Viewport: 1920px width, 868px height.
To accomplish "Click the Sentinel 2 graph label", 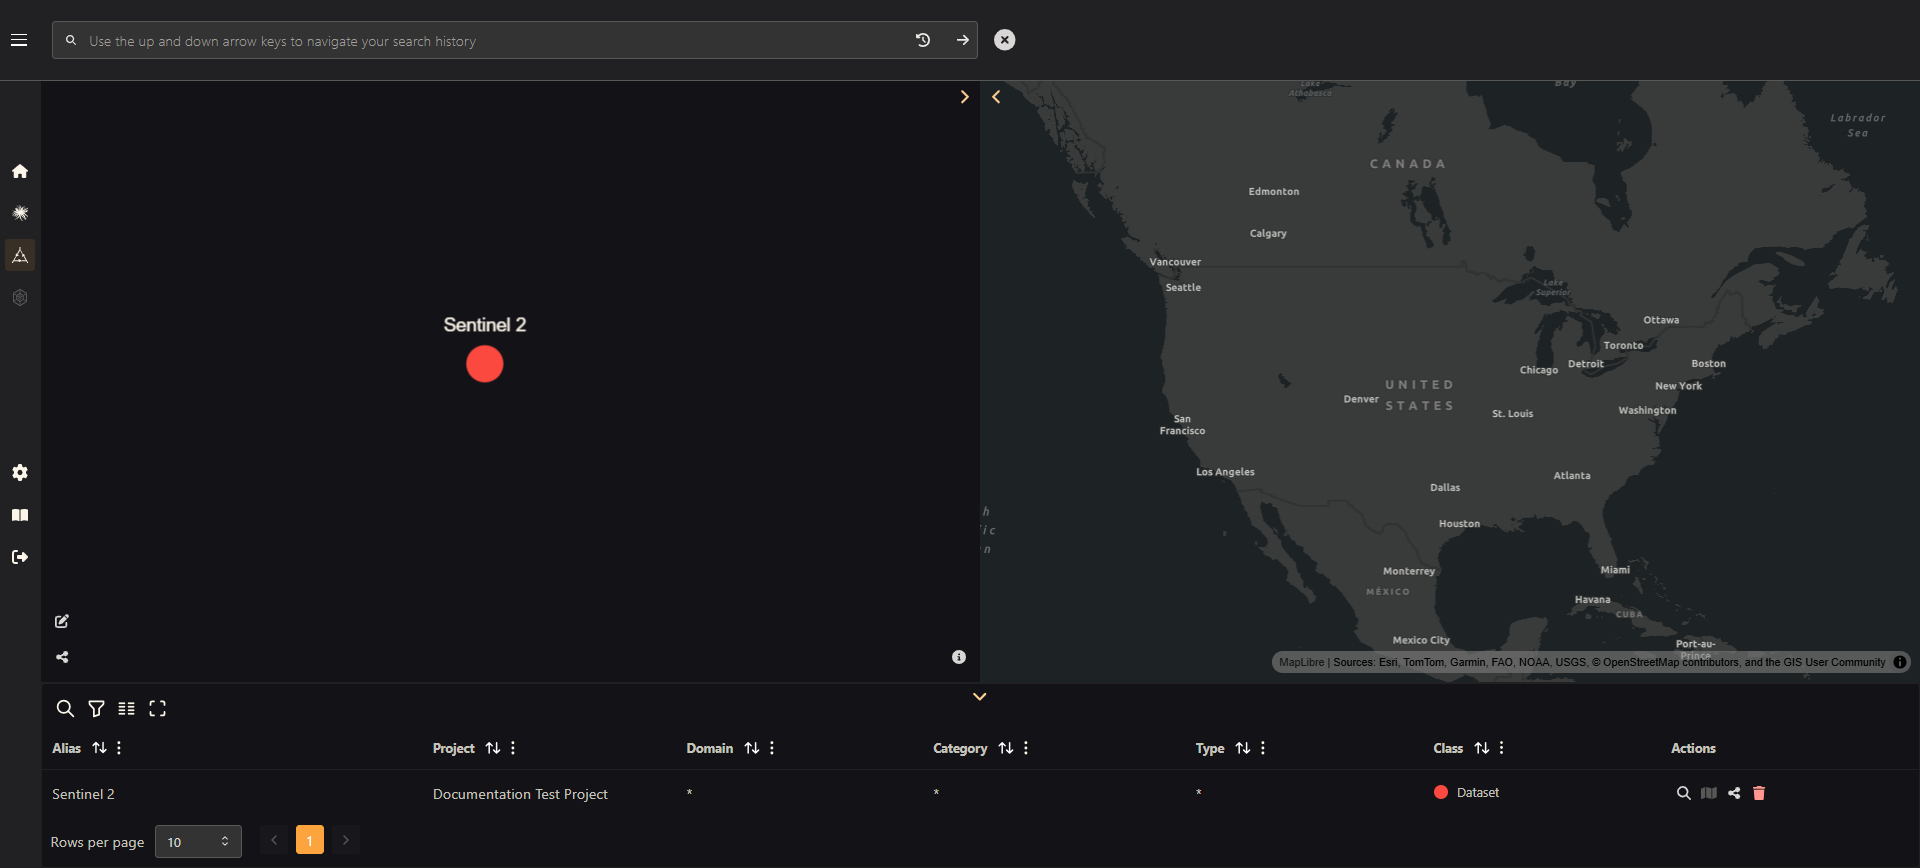I will 485,325.
